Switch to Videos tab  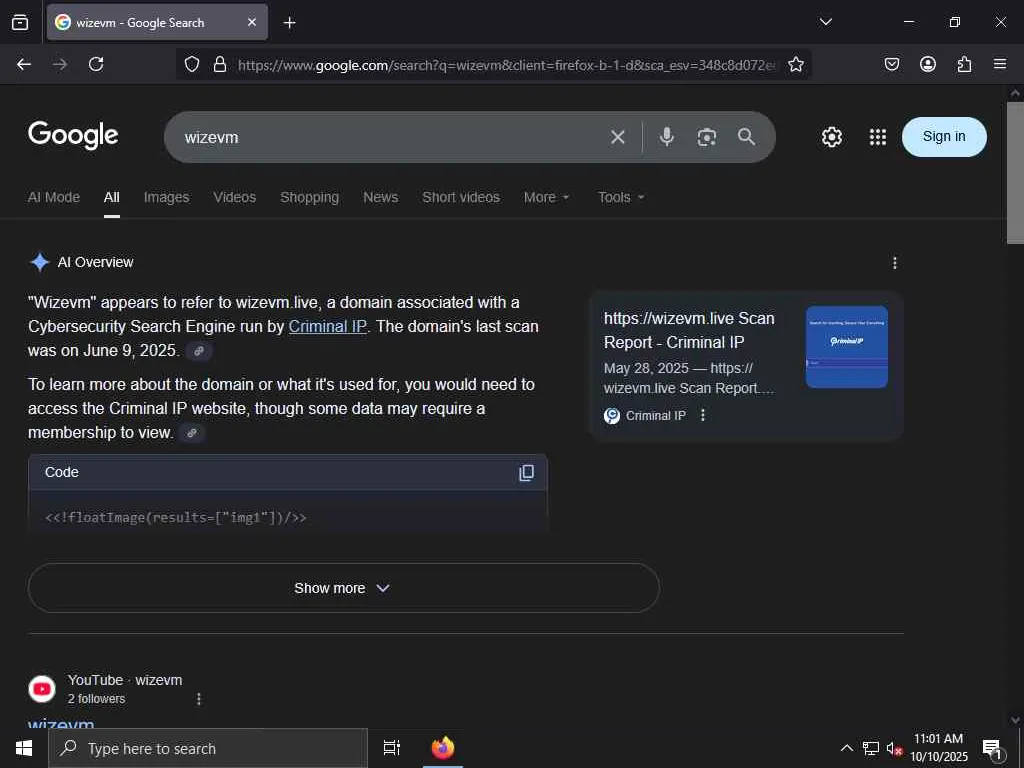[x=234, y=197]
